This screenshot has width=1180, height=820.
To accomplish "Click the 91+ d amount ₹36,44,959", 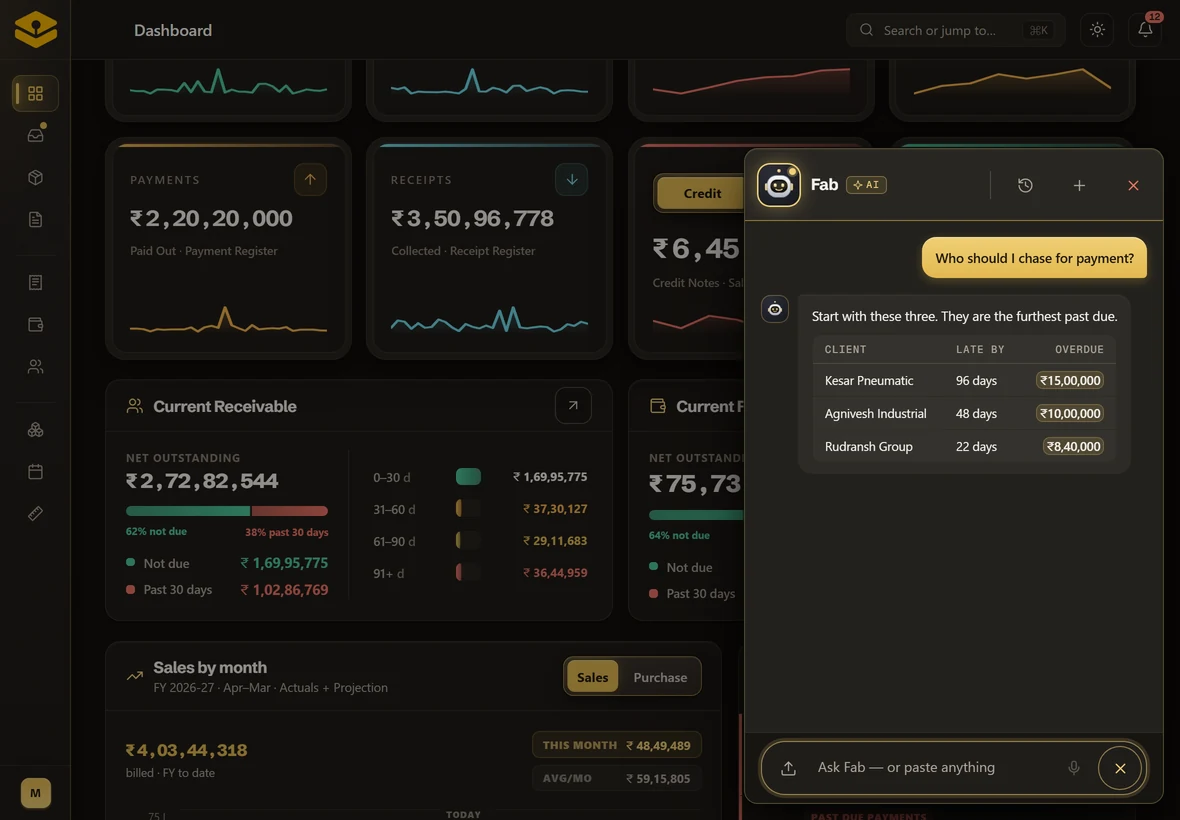I will pos(555,572).
